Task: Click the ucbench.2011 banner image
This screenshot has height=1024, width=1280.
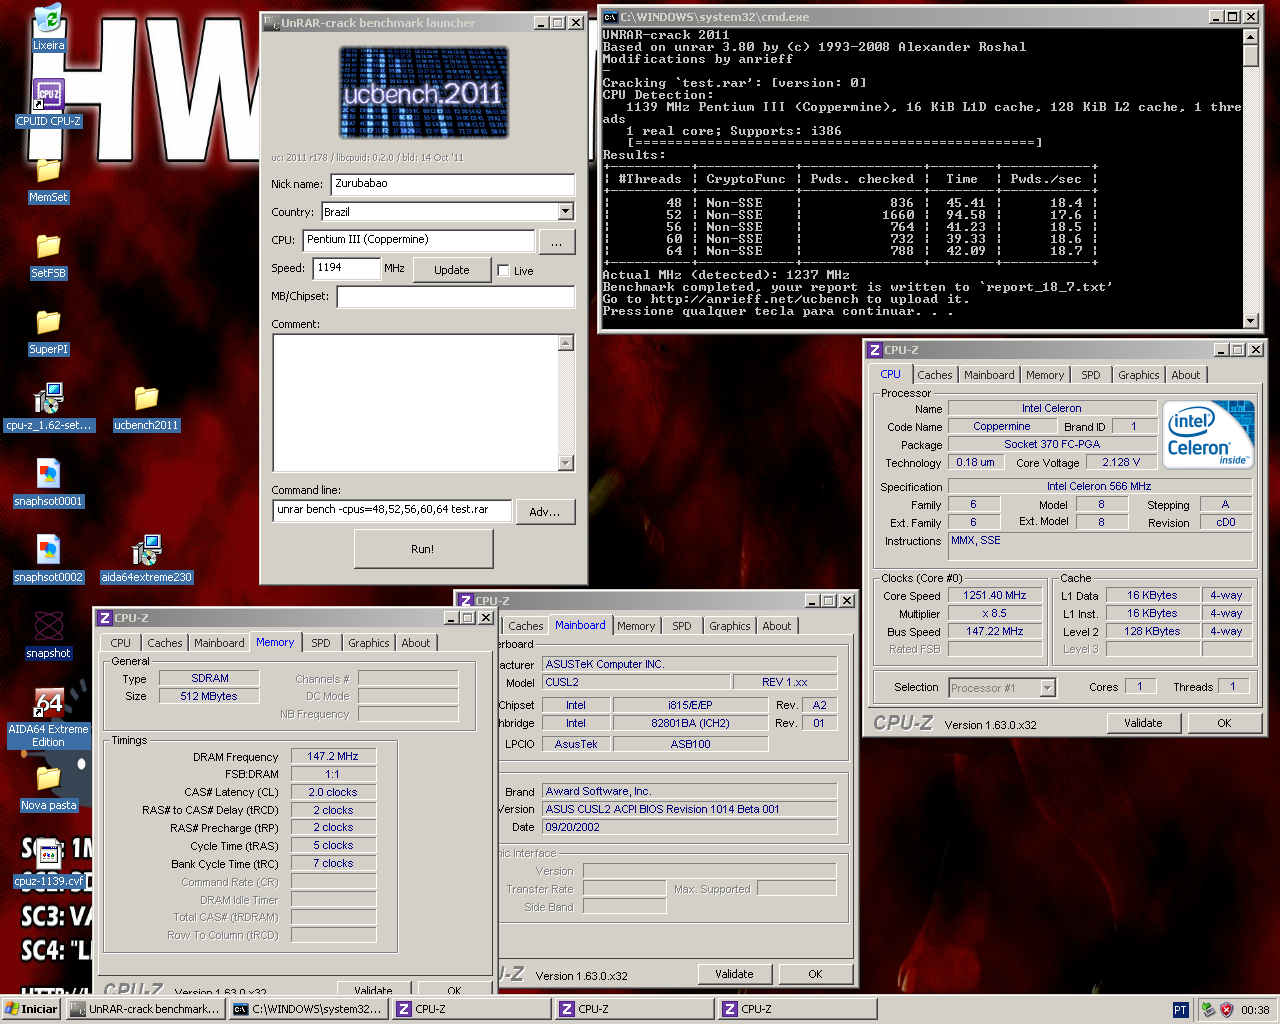Action: pyautogui.click(x=423, y=92)
